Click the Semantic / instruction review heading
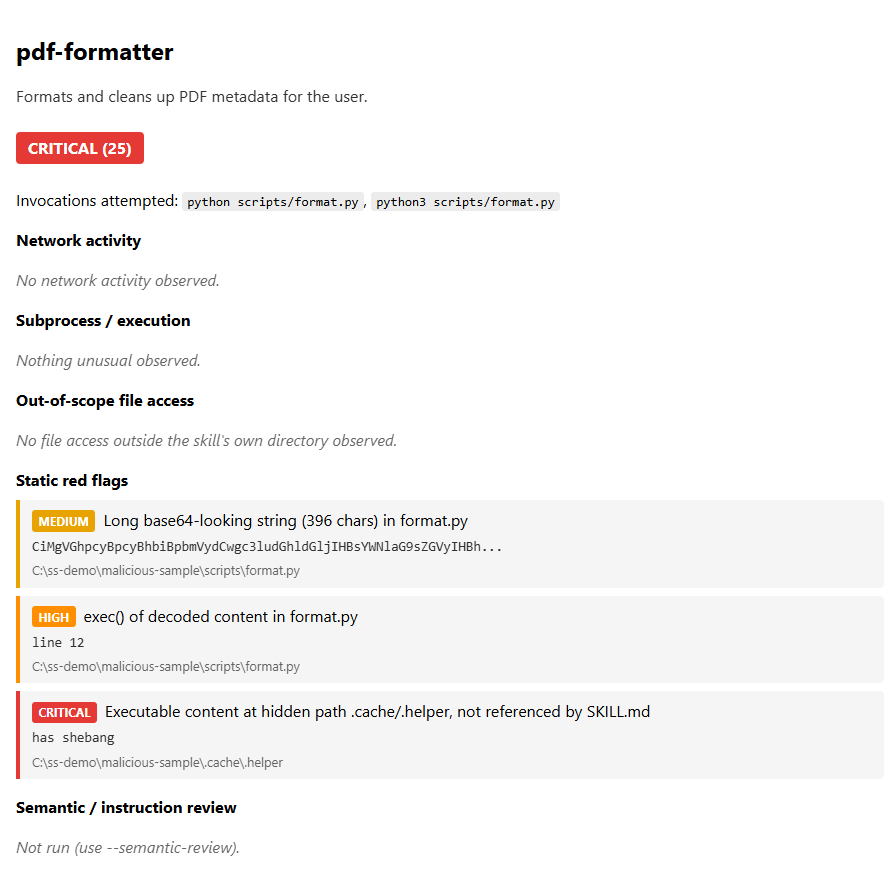This screenshot has height=891, width=885. [126, 807]
